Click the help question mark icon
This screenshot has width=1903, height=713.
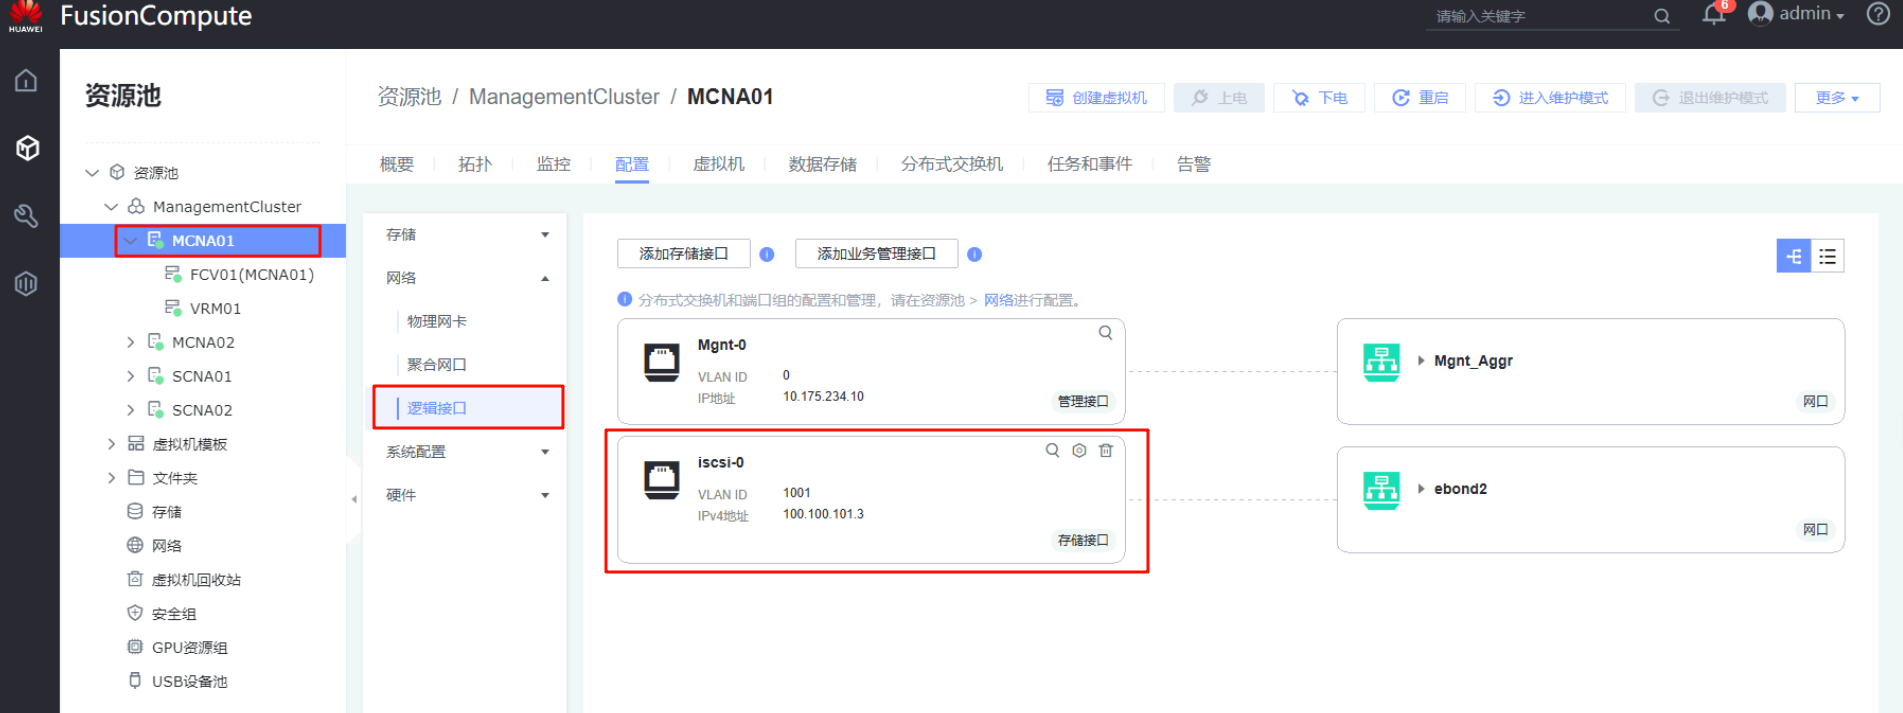pyautogui.click(x=1878, y=14)
